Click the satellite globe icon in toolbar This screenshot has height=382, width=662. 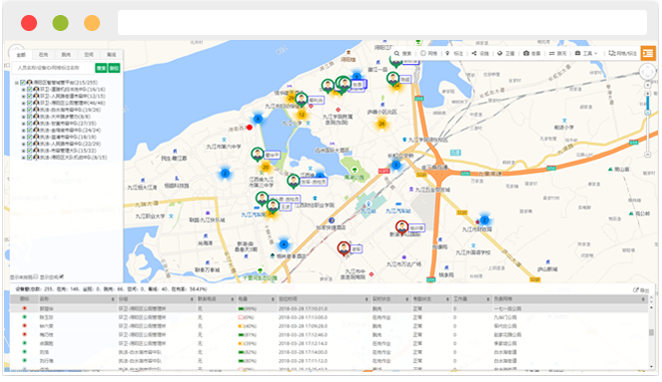click(x=500, y=54)
